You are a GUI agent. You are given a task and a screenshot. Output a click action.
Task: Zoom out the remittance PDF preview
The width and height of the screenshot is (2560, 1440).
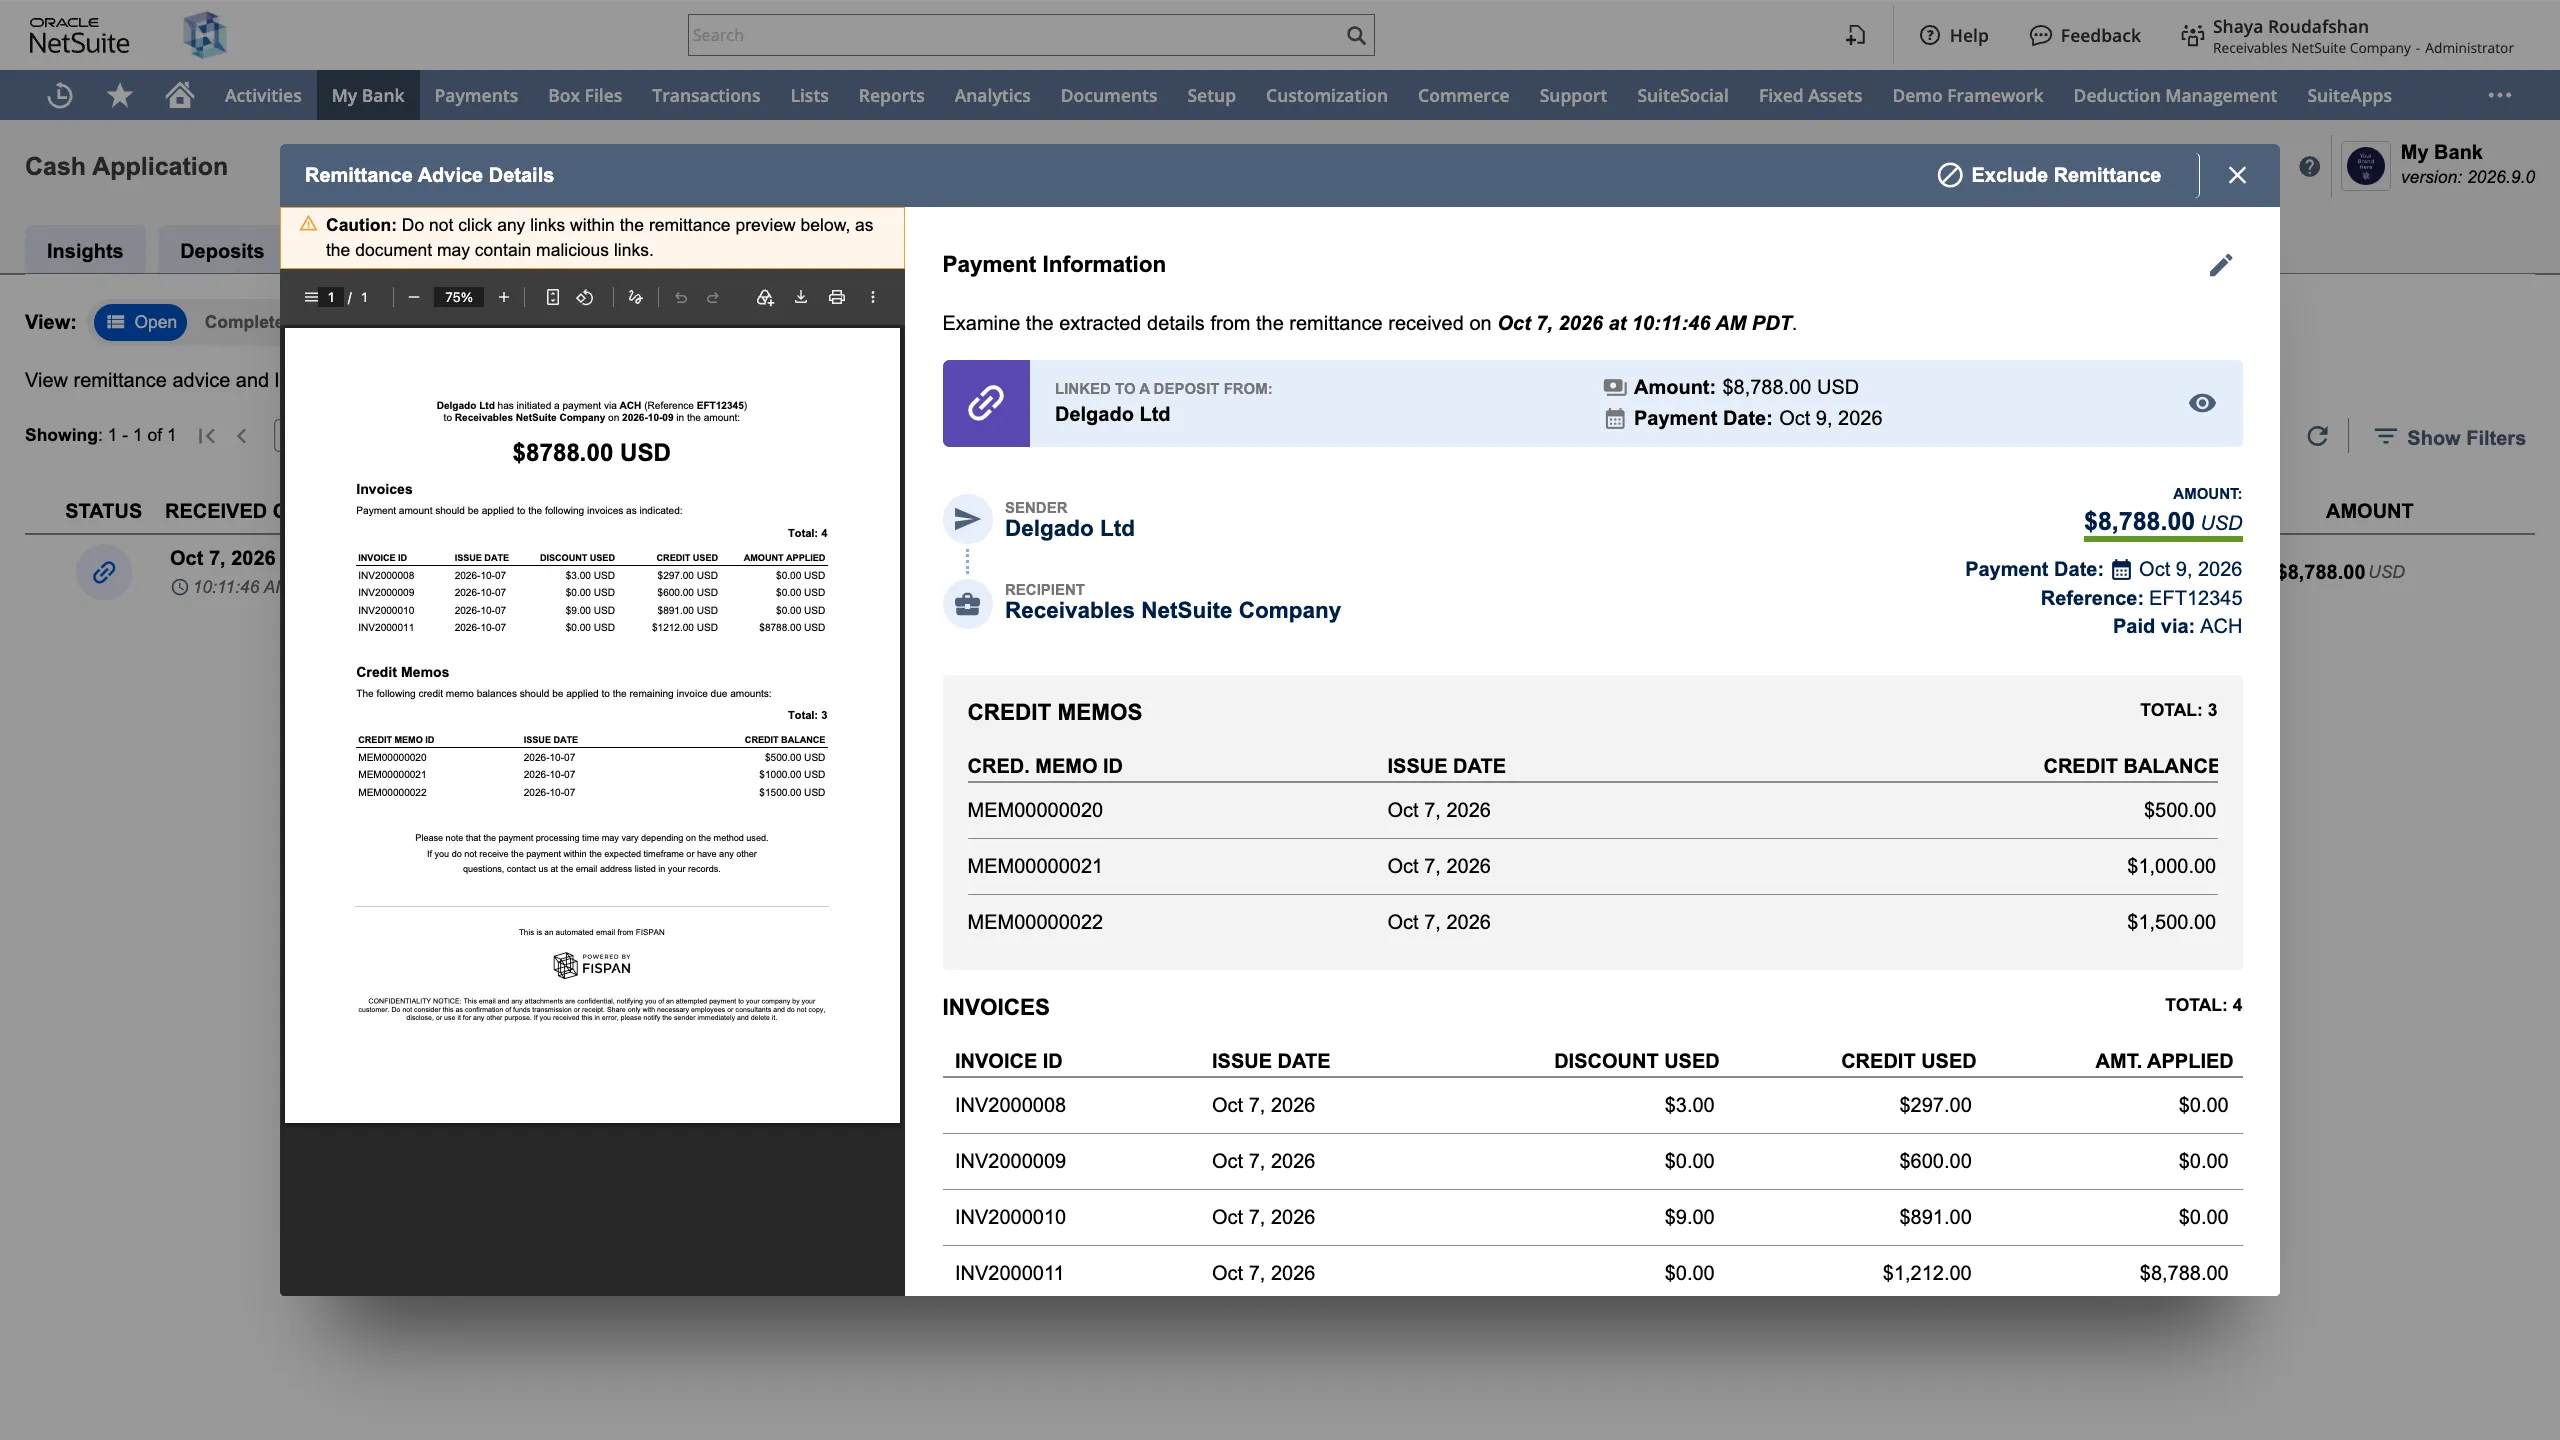coord(413,297)
